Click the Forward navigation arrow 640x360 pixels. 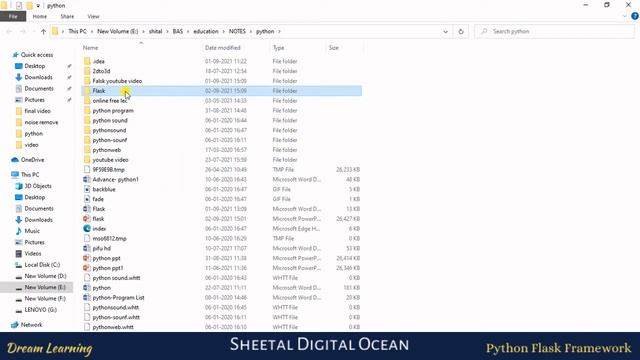(x=23, y=31)
